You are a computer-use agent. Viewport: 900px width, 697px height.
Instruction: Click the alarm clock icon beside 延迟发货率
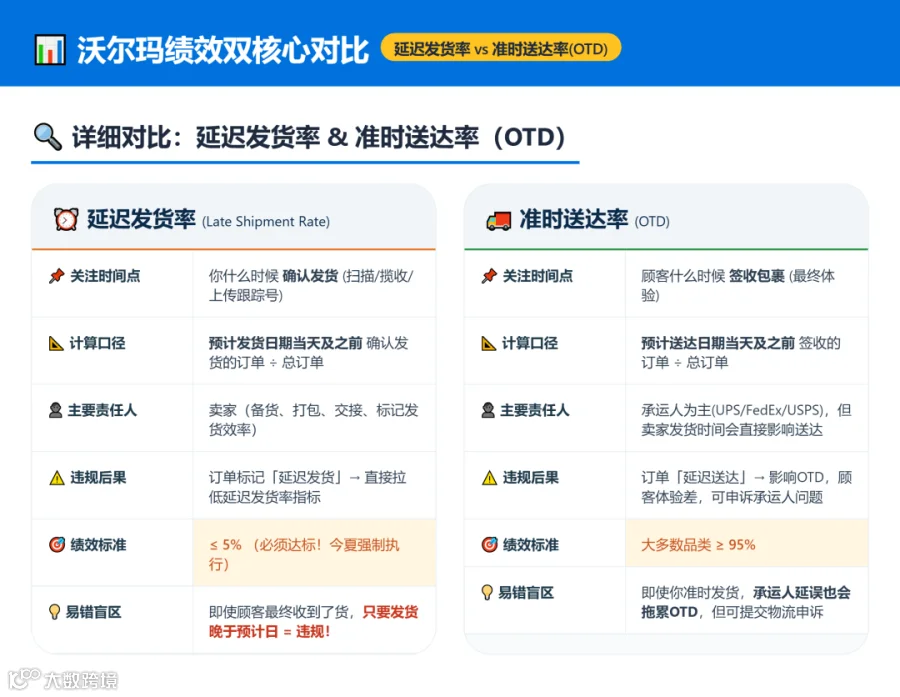(66, 219)
